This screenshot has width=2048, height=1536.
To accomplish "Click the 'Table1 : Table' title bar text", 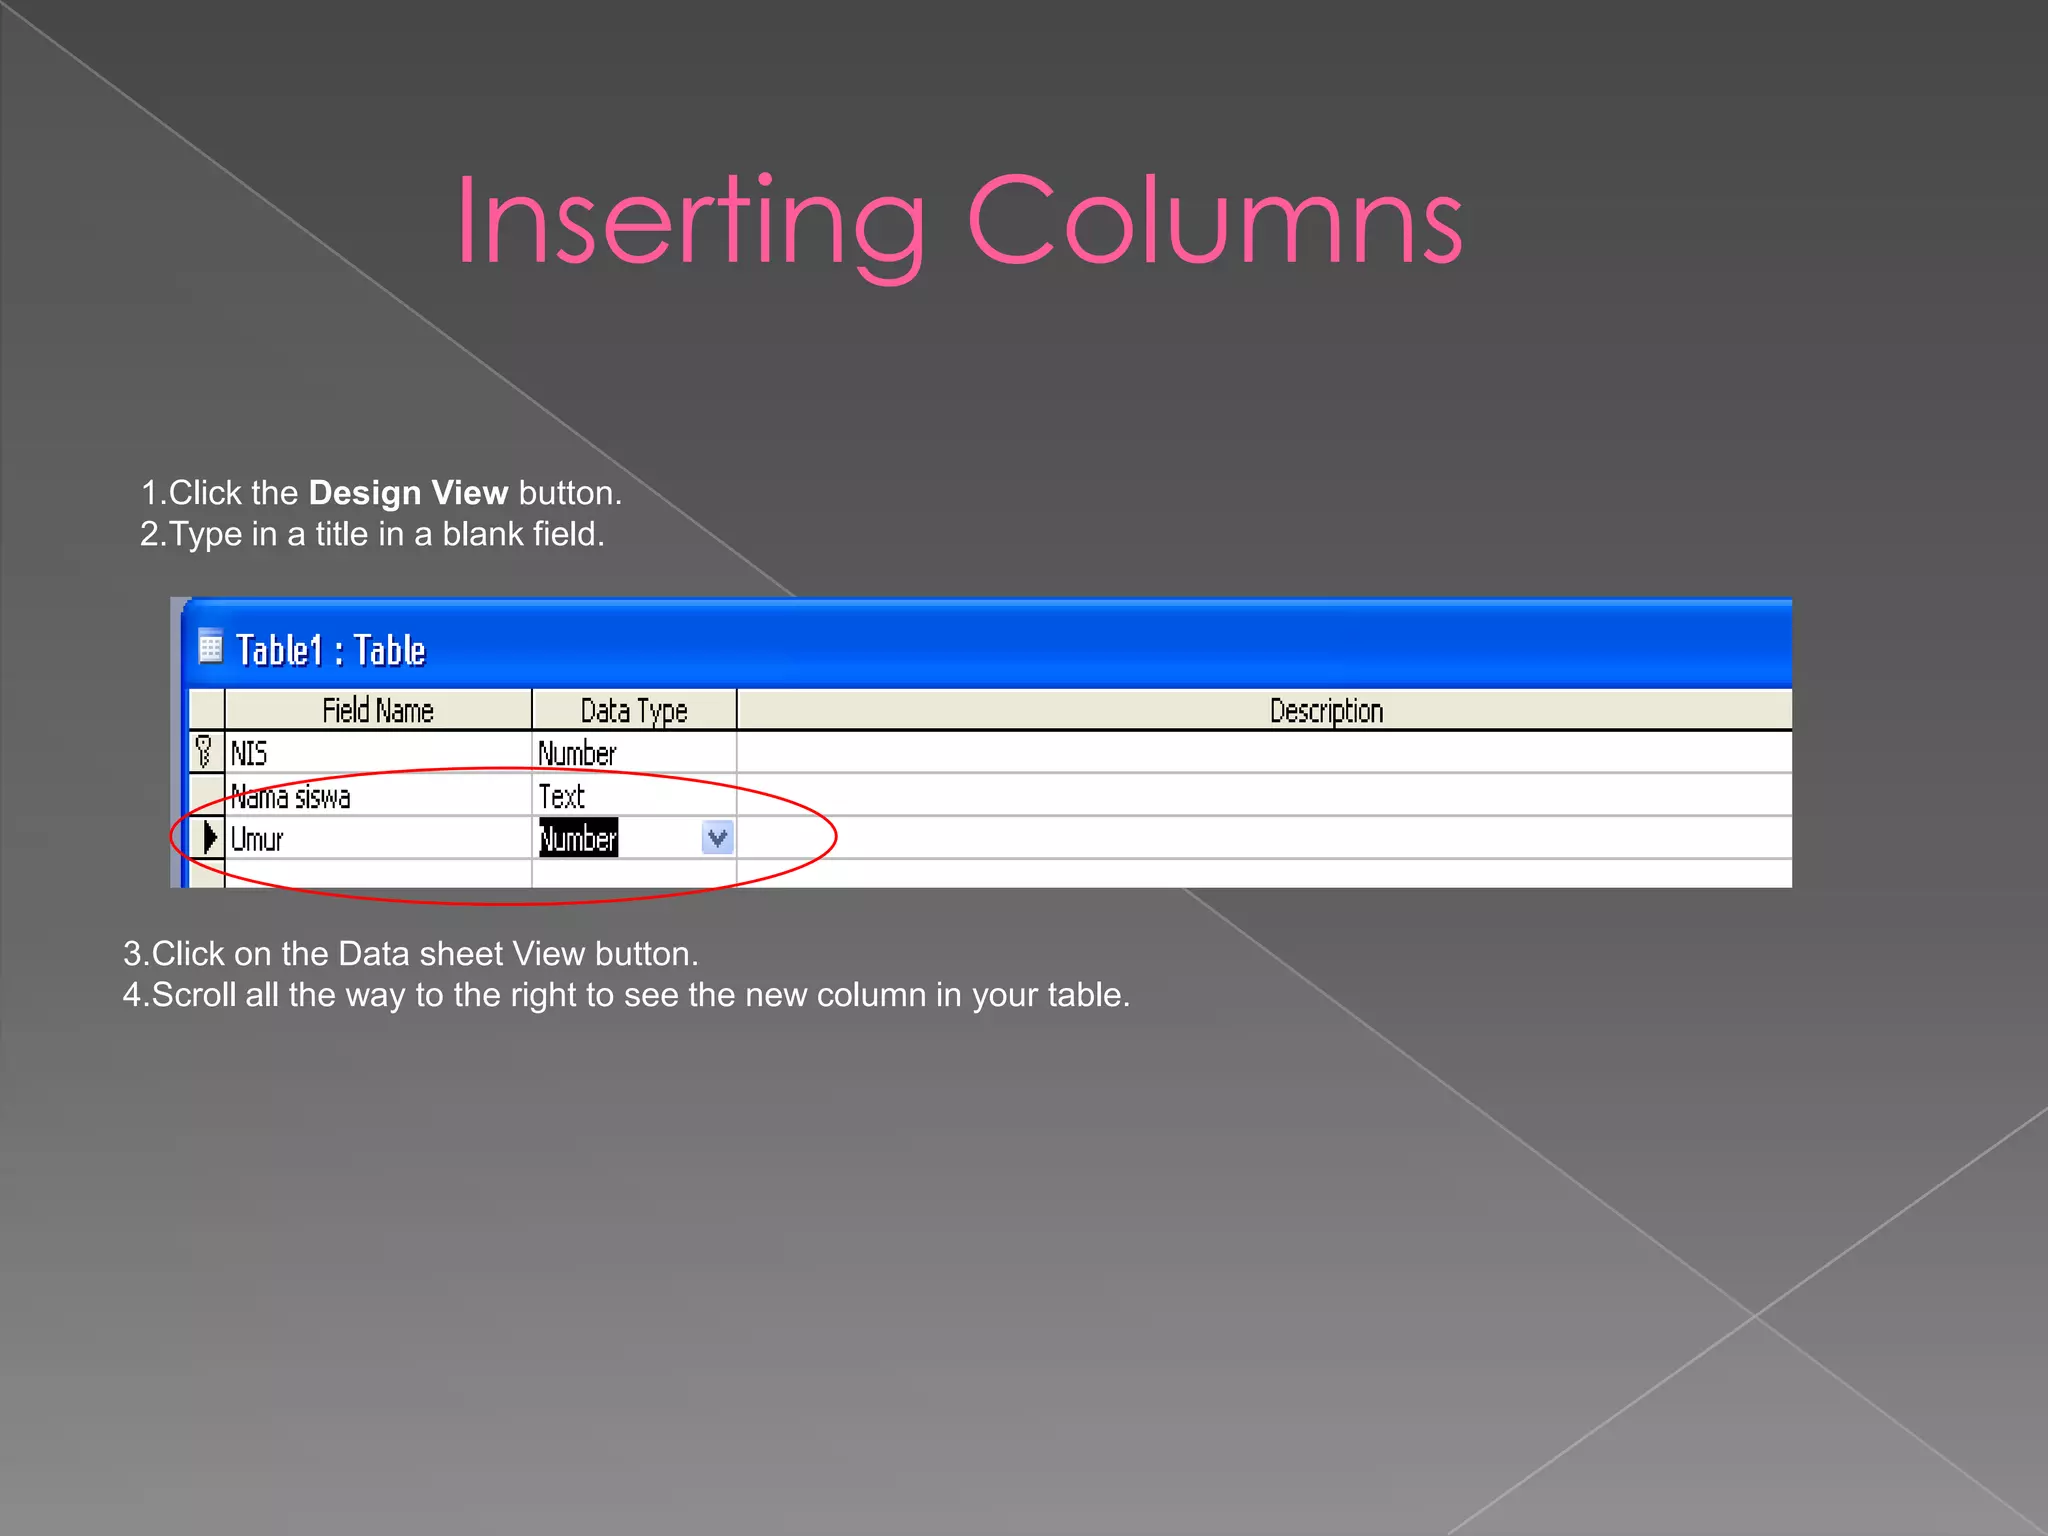I will [x=331, y=650].
